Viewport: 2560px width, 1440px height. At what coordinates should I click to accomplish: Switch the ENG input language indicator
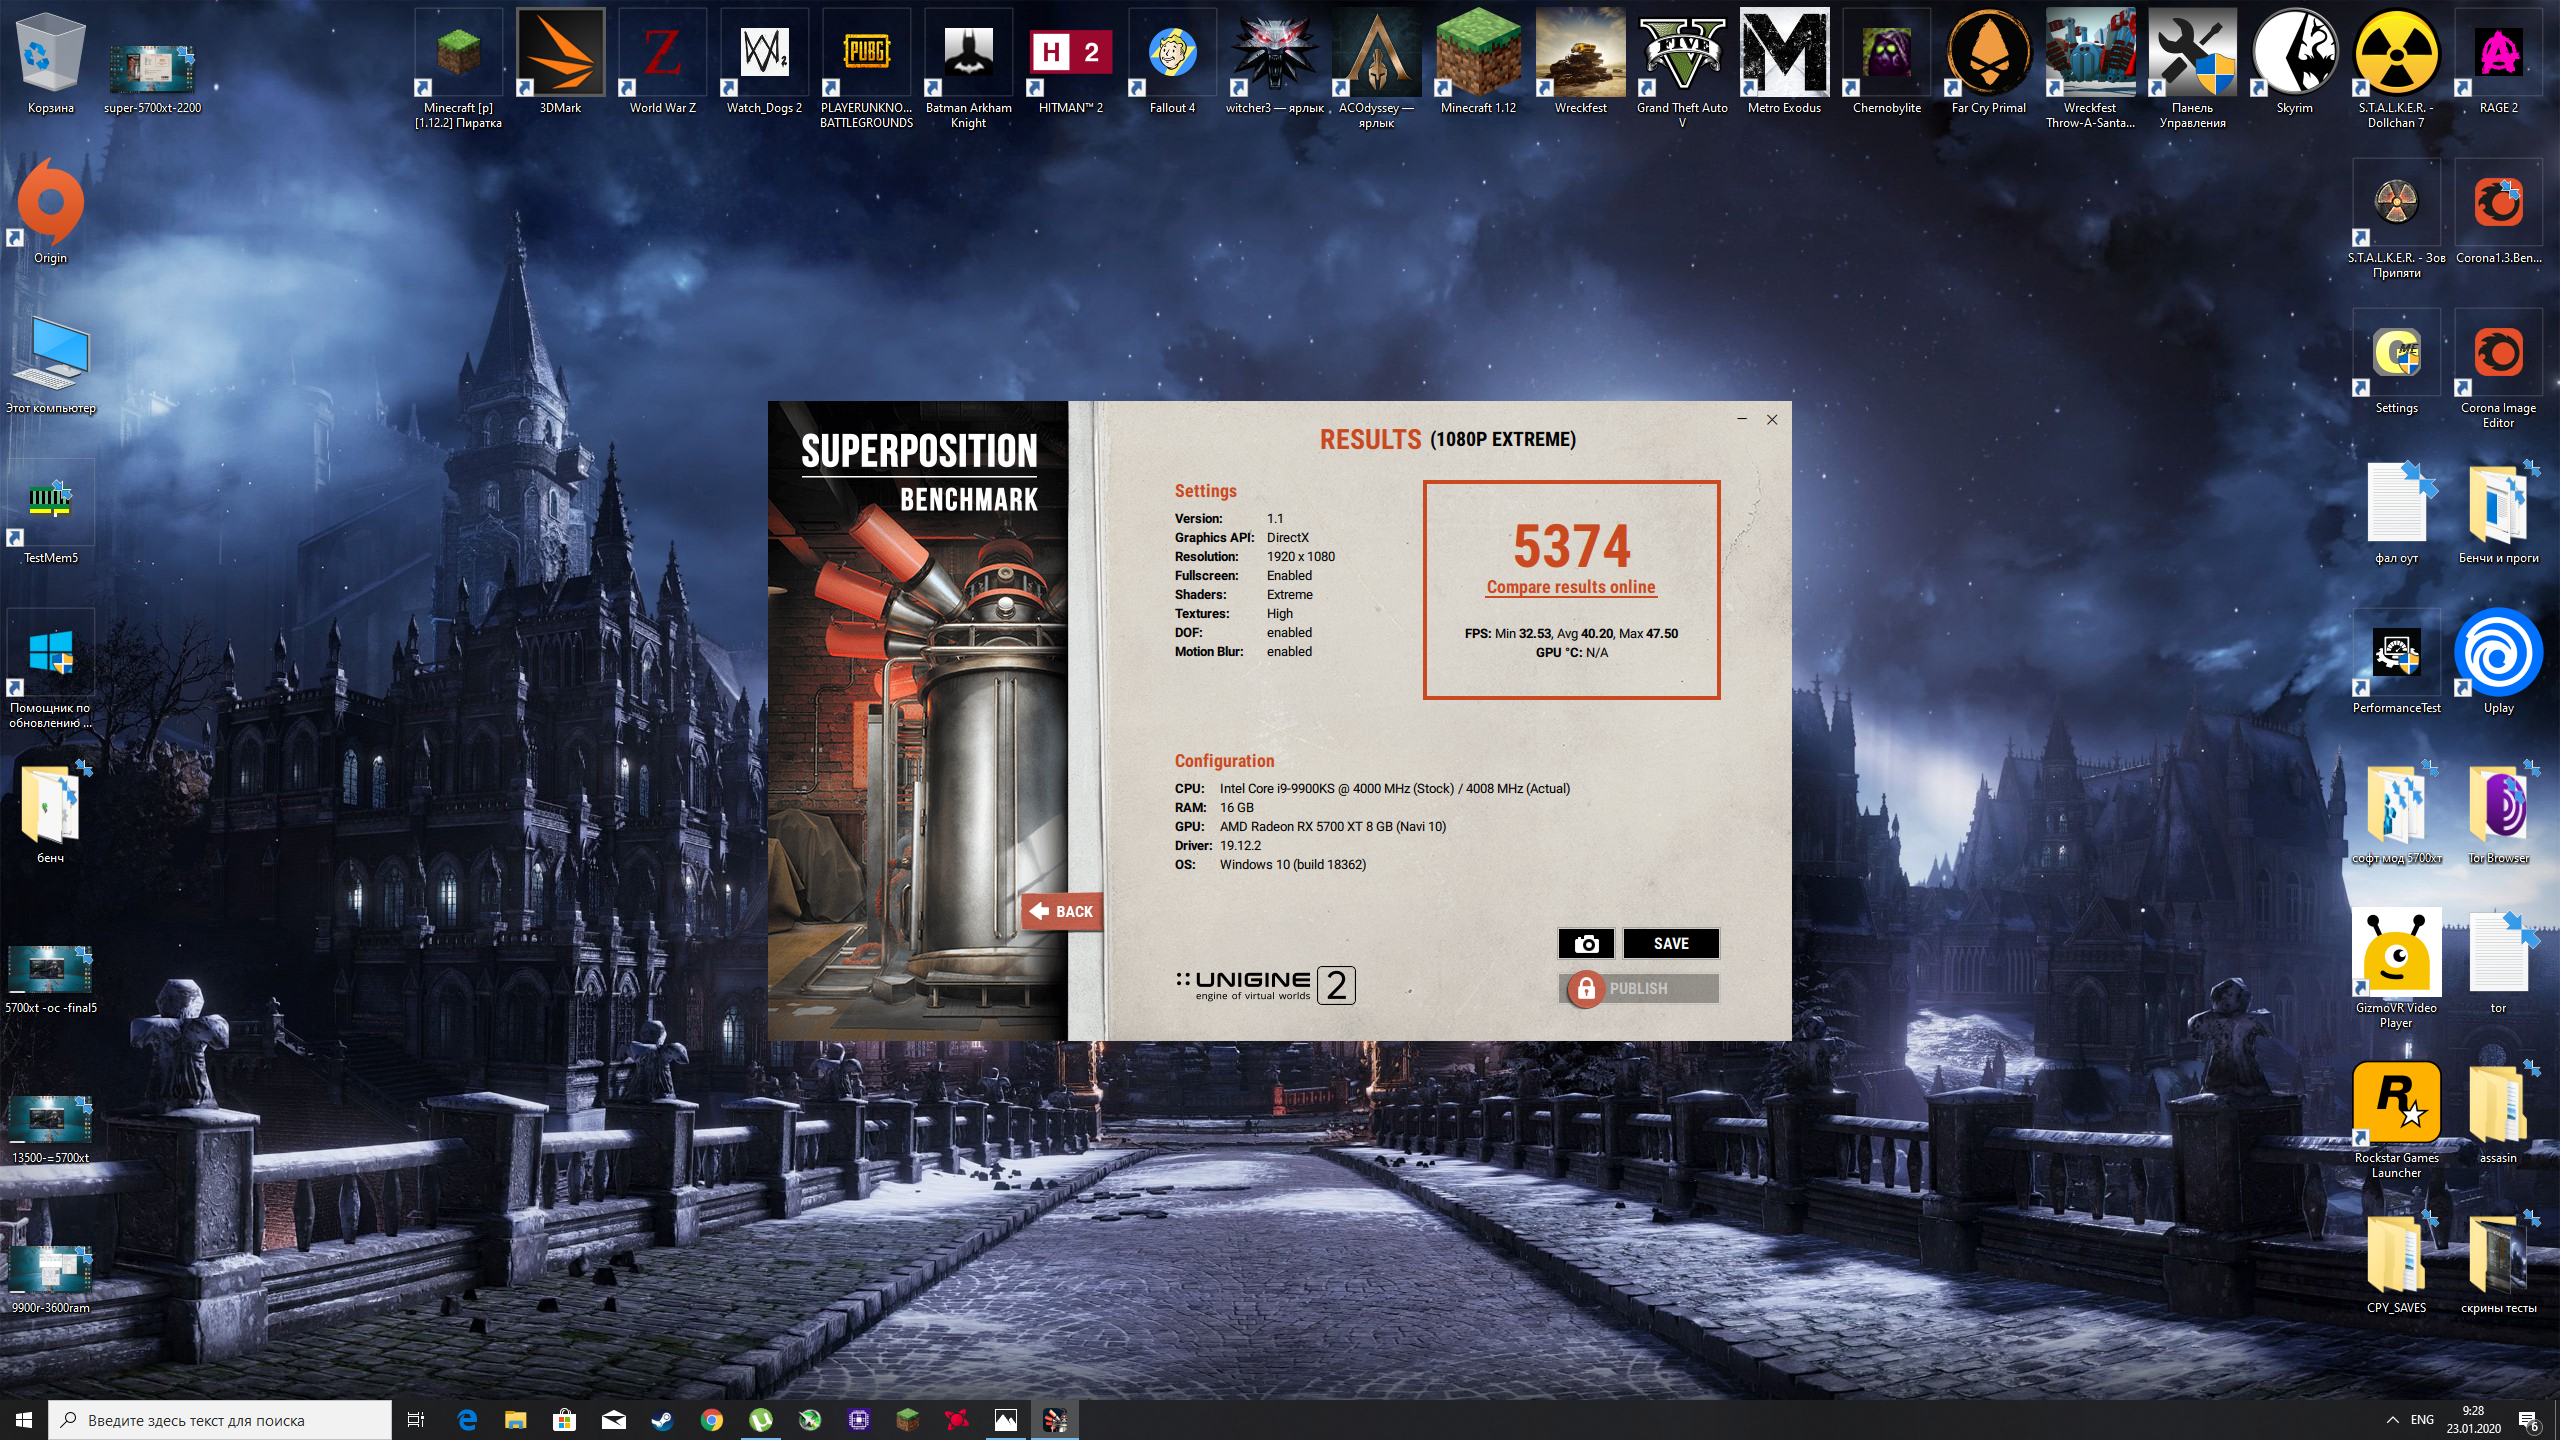click(2422, 1420)
